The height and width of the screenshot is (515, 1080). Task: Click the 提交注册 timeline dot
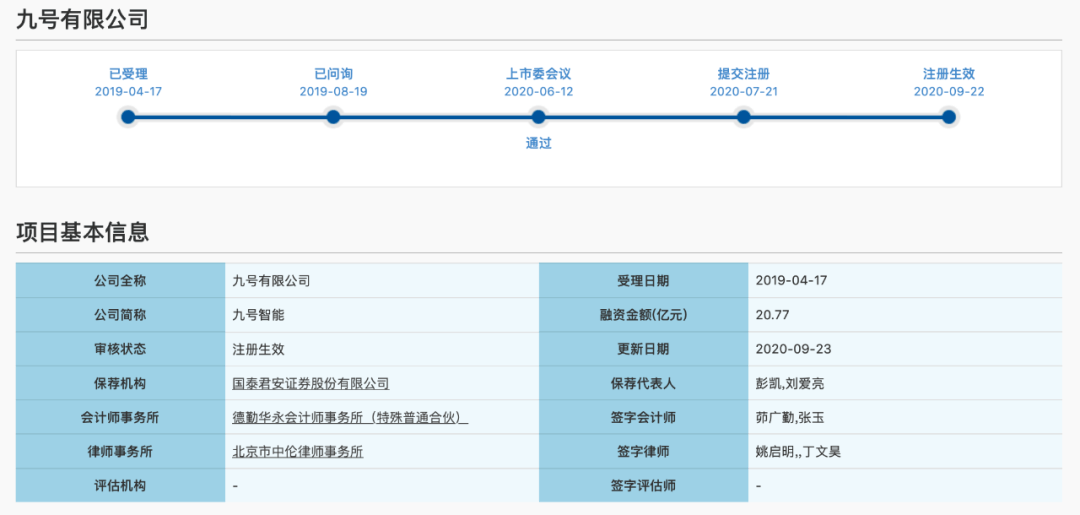tap(743, 118)
